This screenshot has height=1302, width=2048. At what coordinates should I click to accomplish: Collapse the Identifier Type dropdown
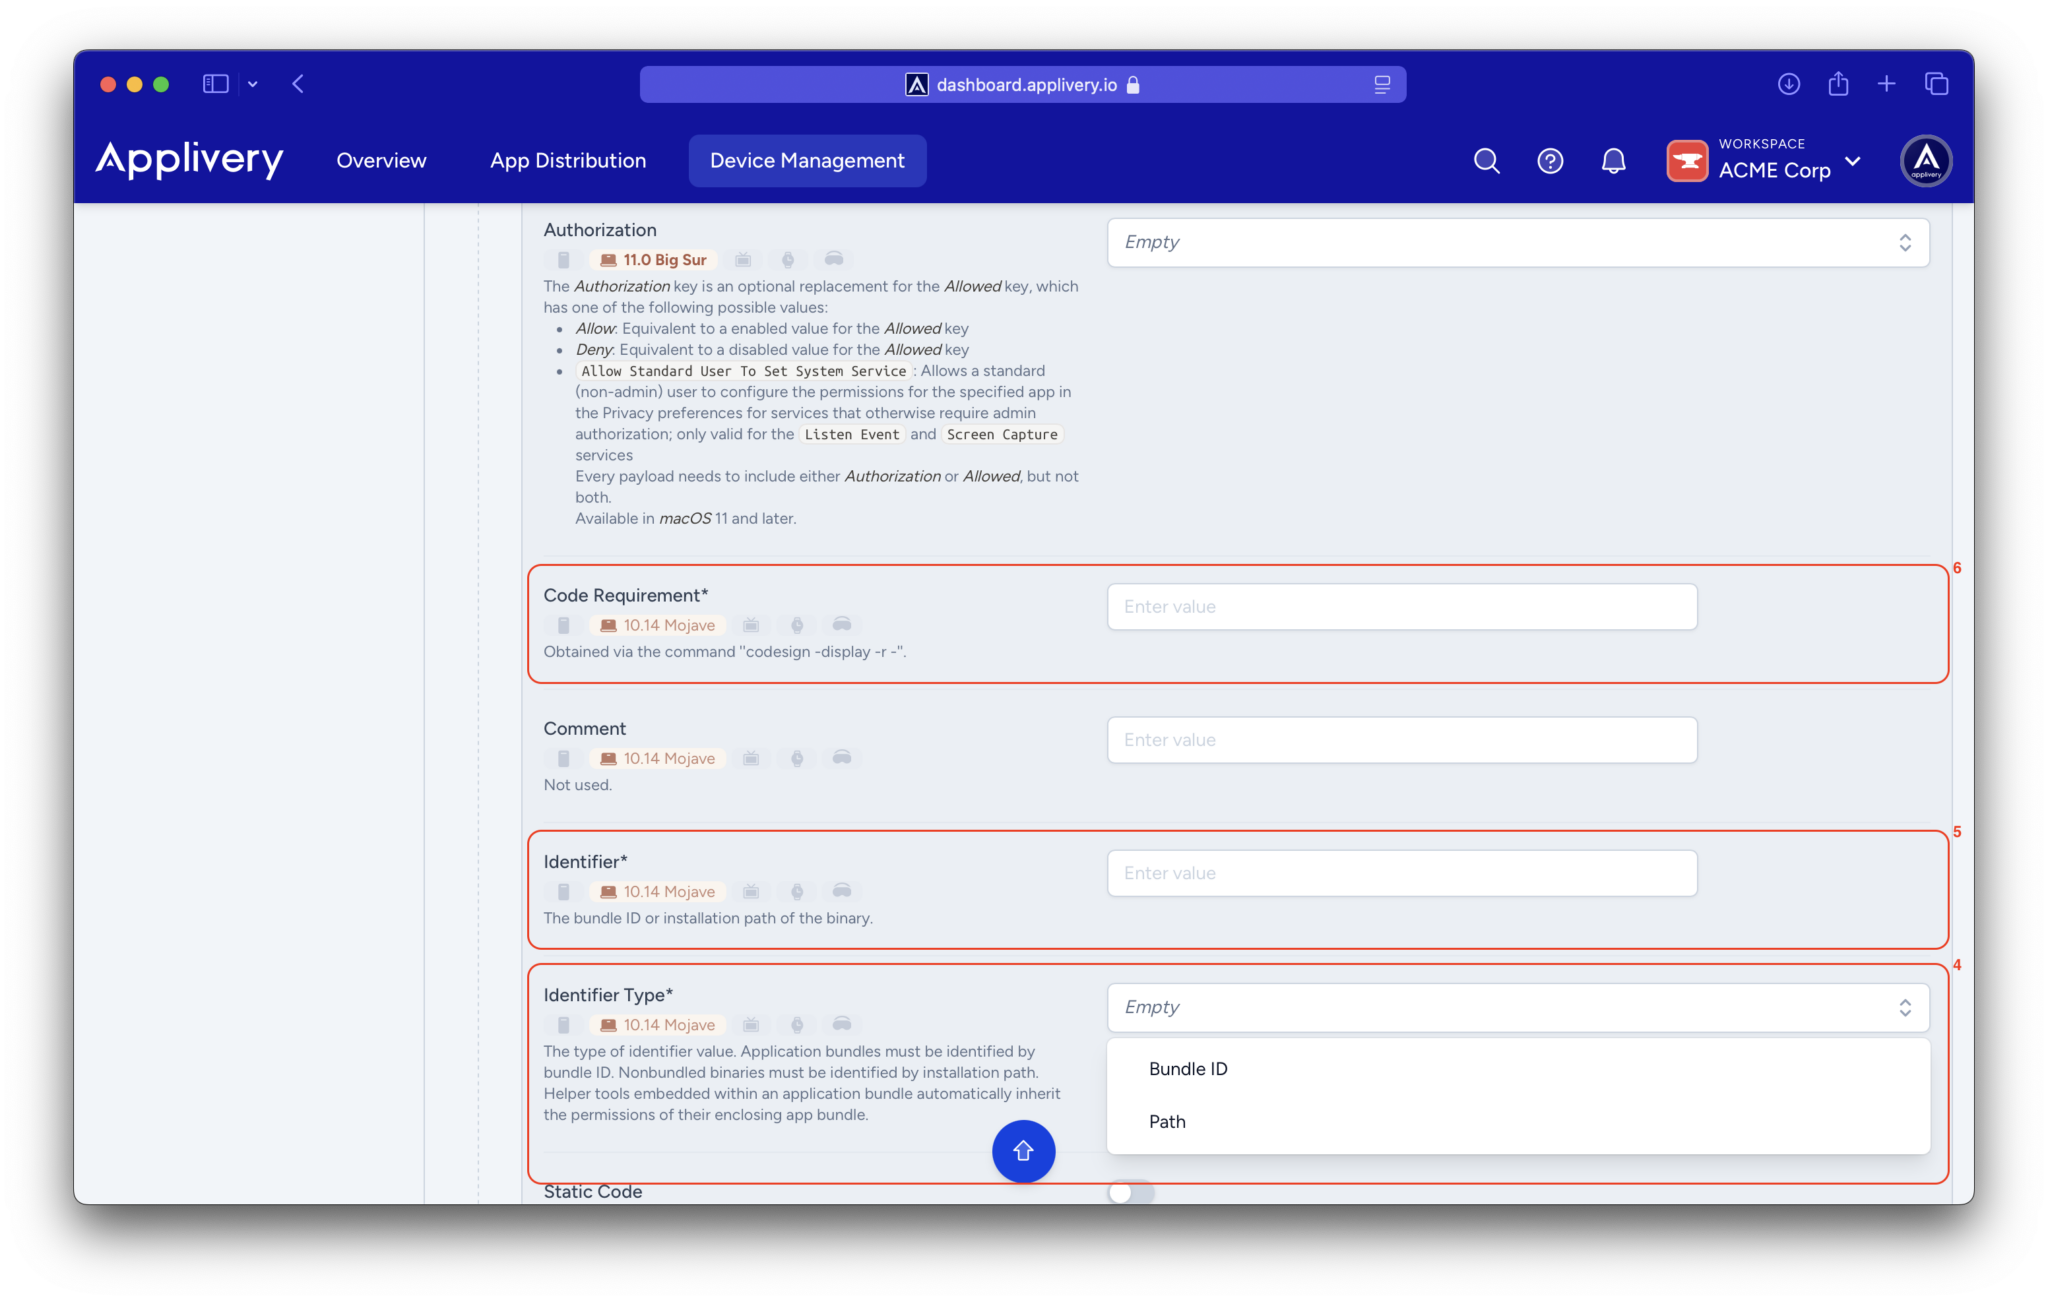[x=1517, y=1007]
